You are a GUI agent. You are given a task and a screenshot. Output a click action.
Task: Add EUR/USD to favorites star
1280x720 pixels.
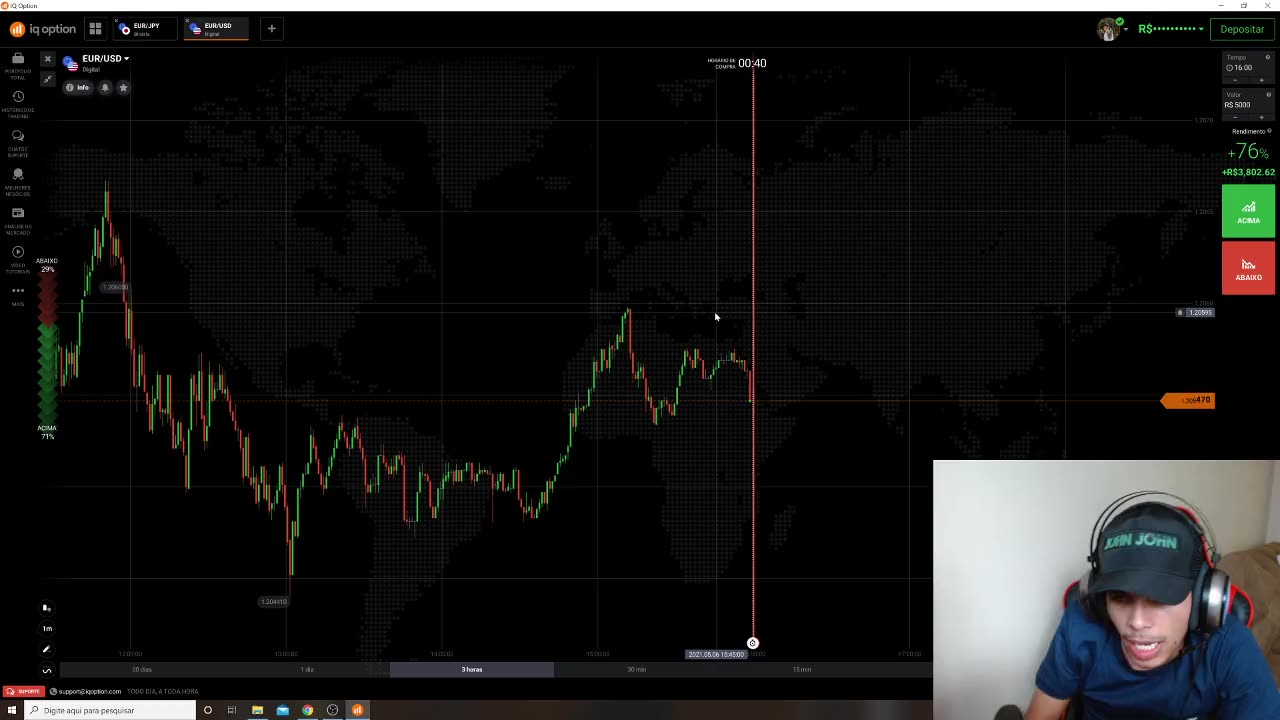point(123,88)
